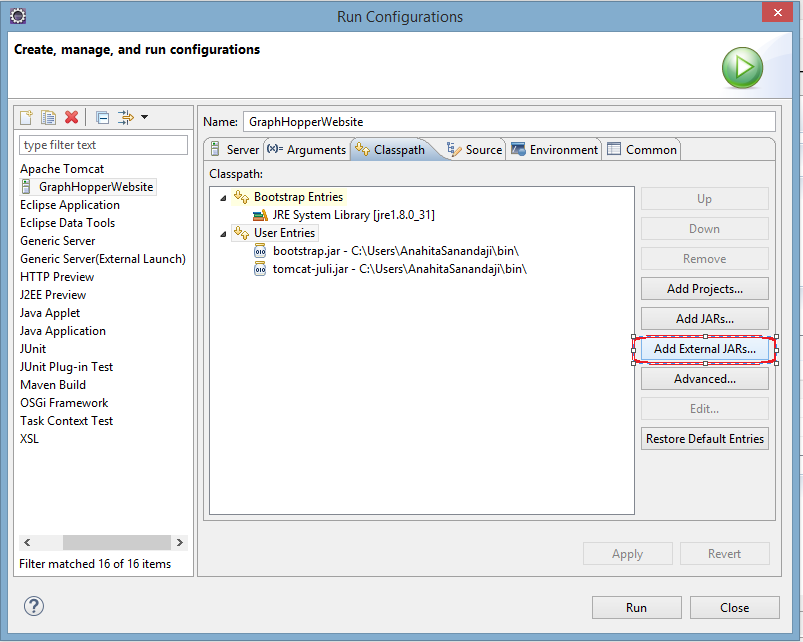
Task: Click the Add External JARs button
Action: click(704, 349)
